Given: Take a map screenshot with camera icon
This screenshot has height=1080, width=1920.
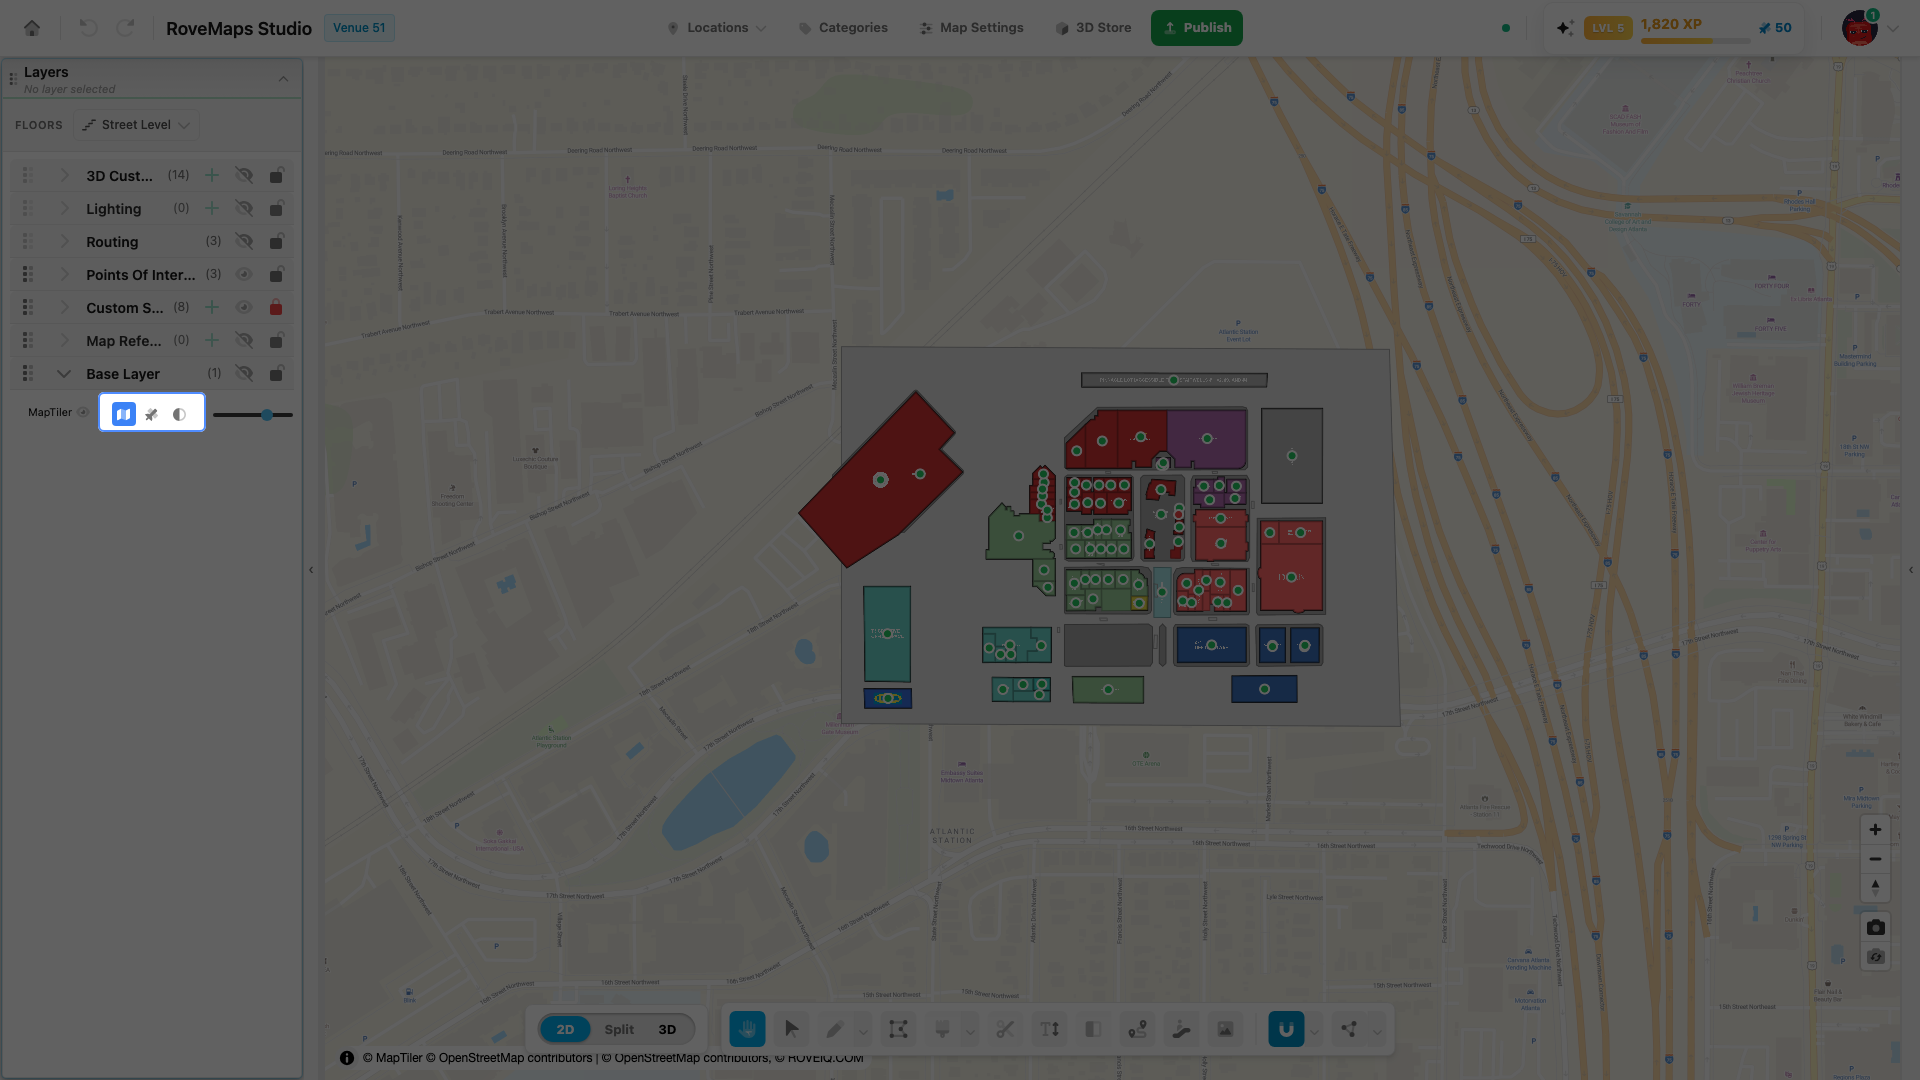Looking at the screenshot, I should point(1875,927).
